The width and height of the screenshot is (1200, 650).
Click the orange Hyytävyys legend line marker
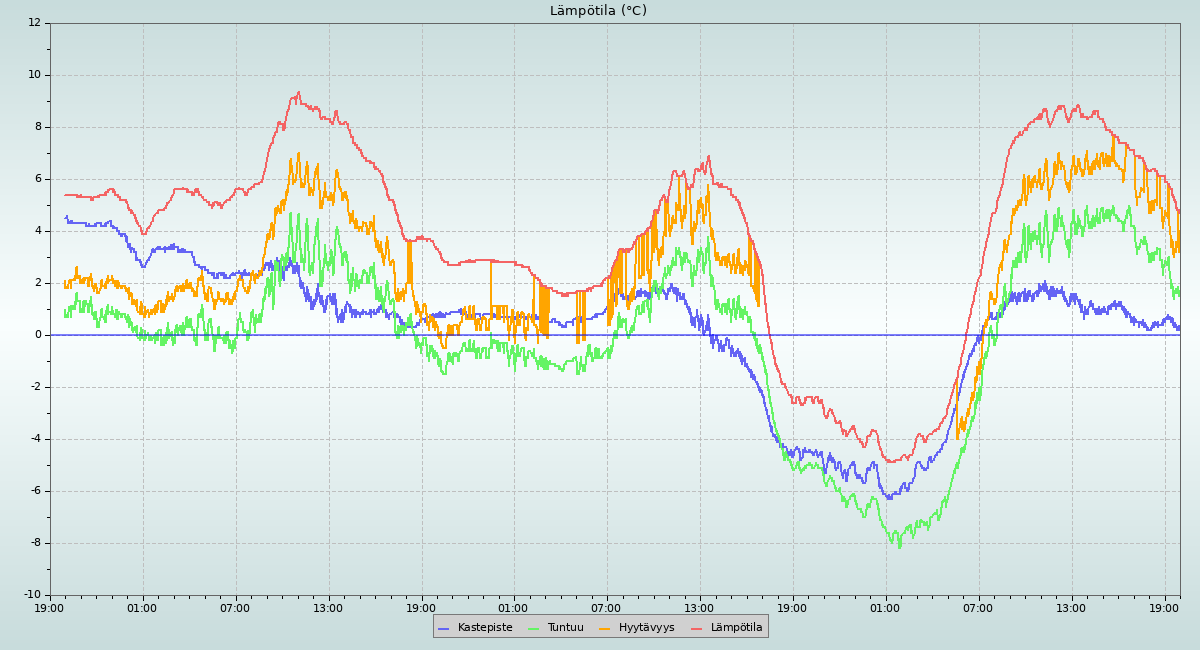[605, 628]
